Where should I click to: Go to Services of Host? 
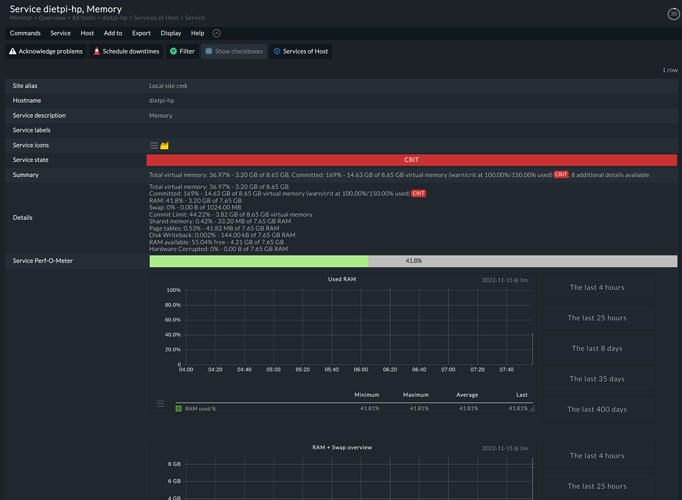(301, 51)
